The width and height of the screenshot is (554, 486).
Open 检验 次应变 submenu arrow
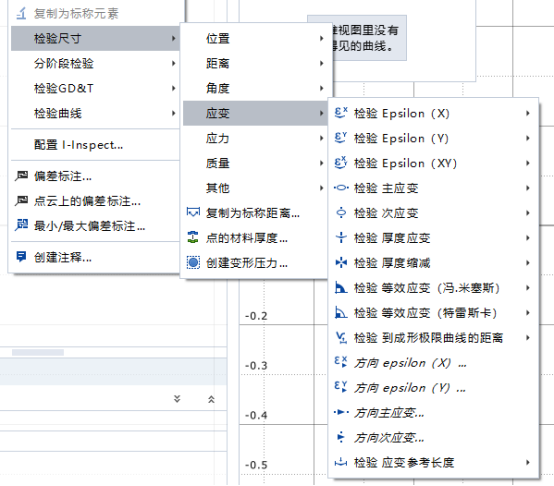(528, 213)
